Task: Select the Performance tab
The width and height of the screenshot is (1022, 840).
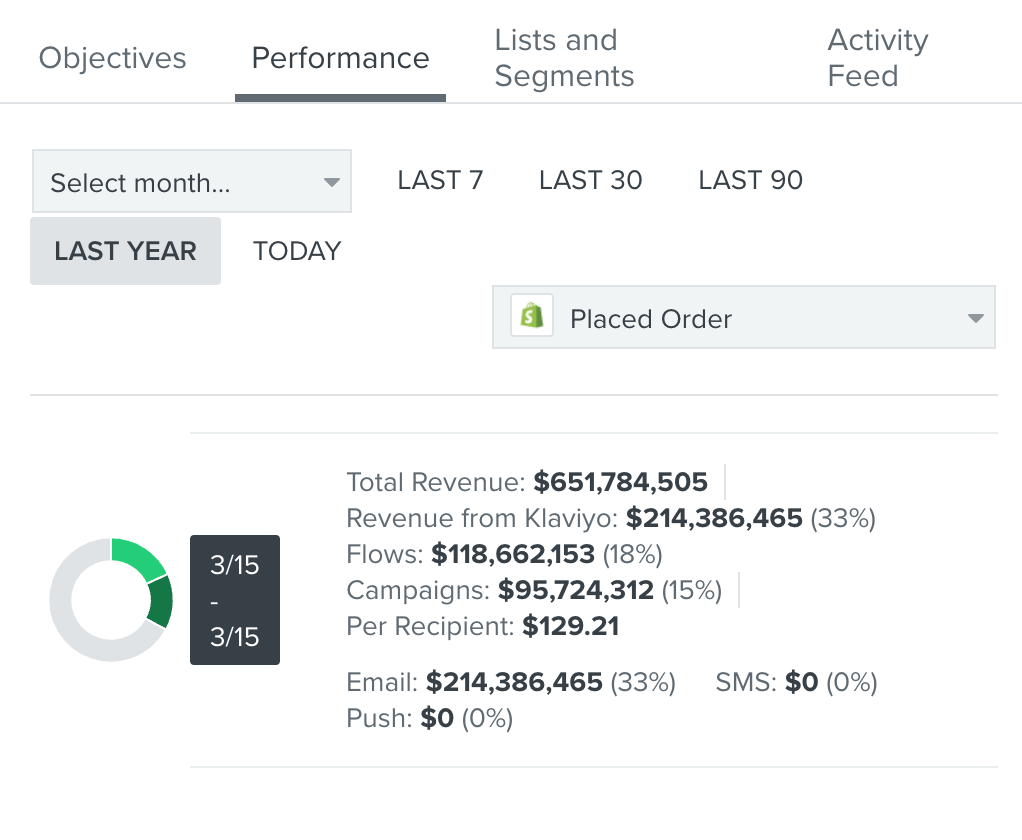Action: point(340,58)
